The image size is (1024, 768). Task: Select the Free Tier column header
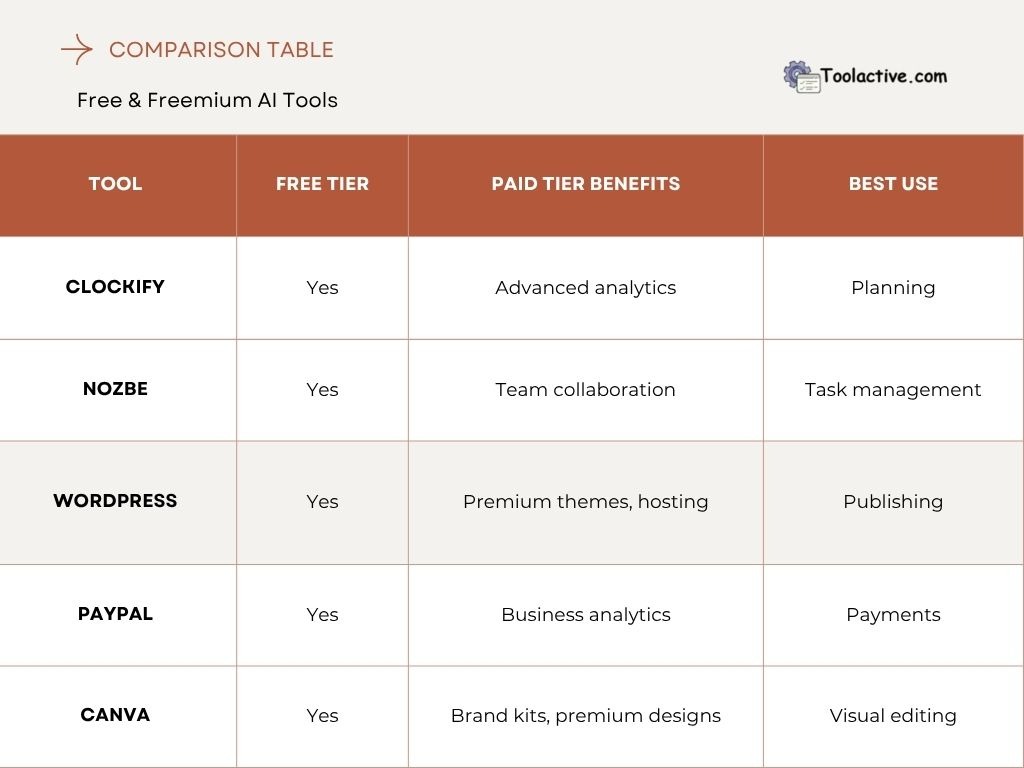[x=322, y=184]
